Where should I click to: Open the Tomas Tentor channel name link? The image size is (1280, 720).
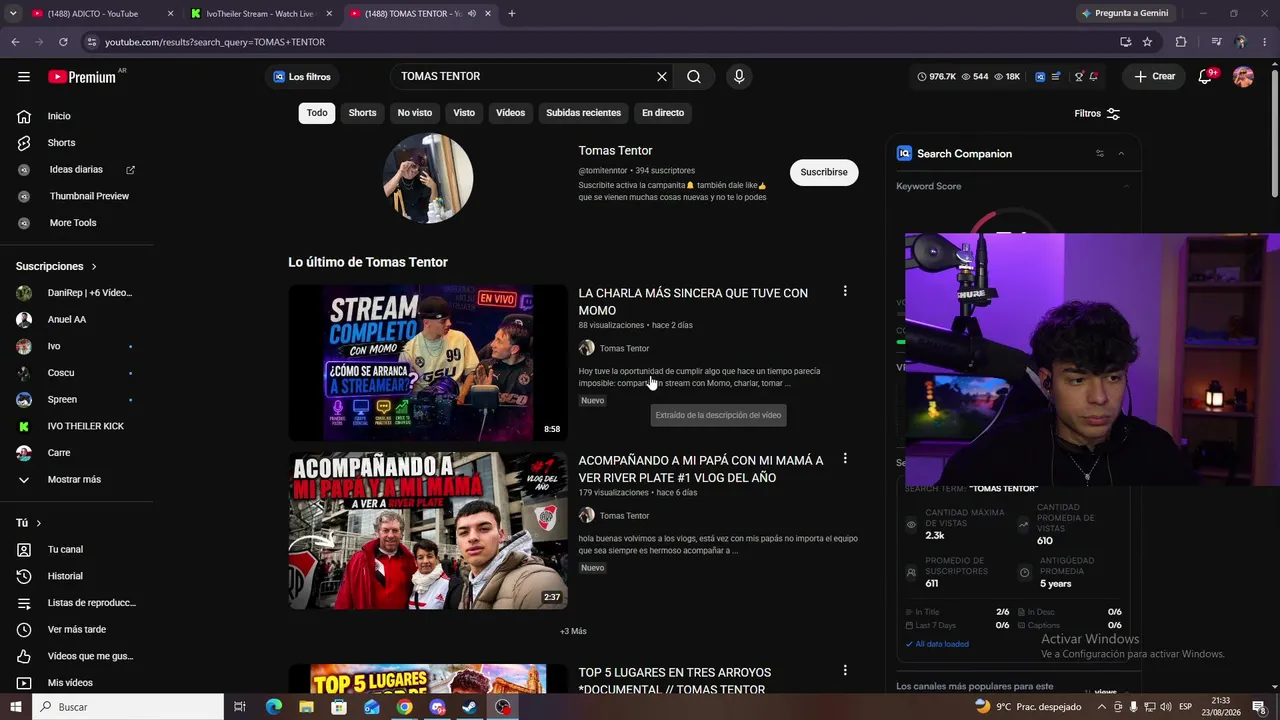tap(615, 150)
